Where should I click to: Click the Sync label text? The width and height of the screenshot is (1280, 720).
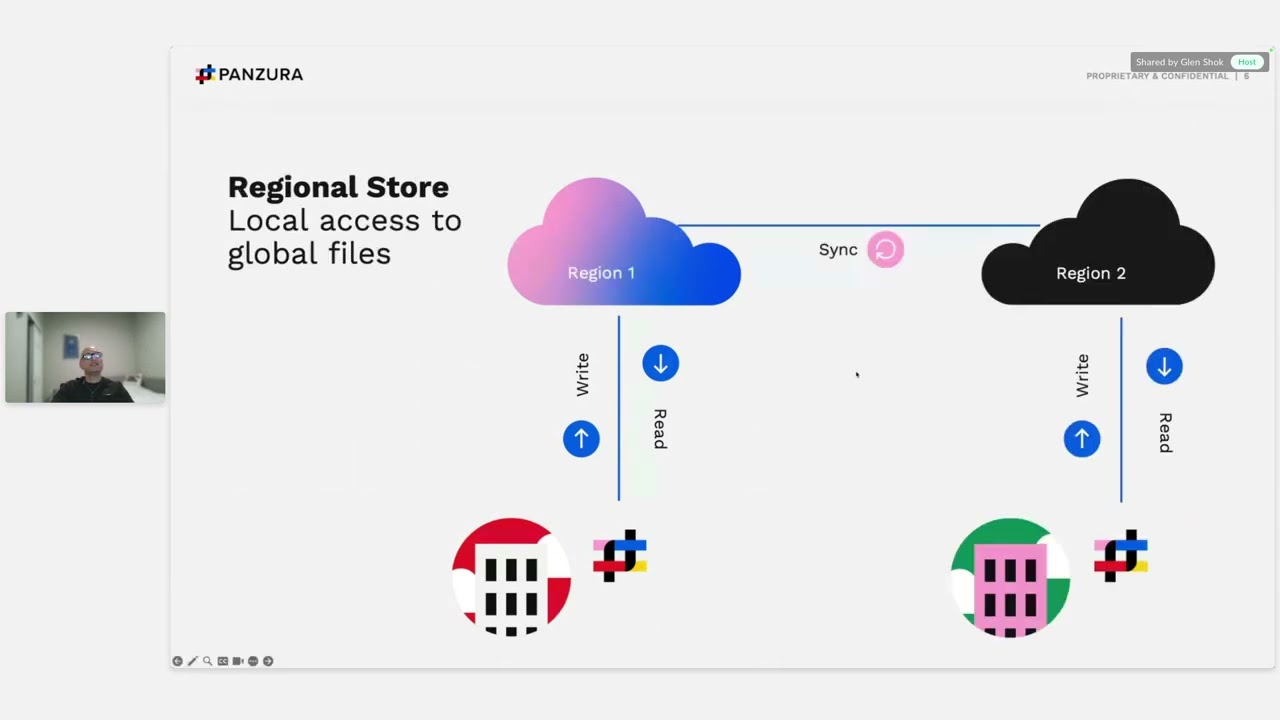click(x=838, y=250)
